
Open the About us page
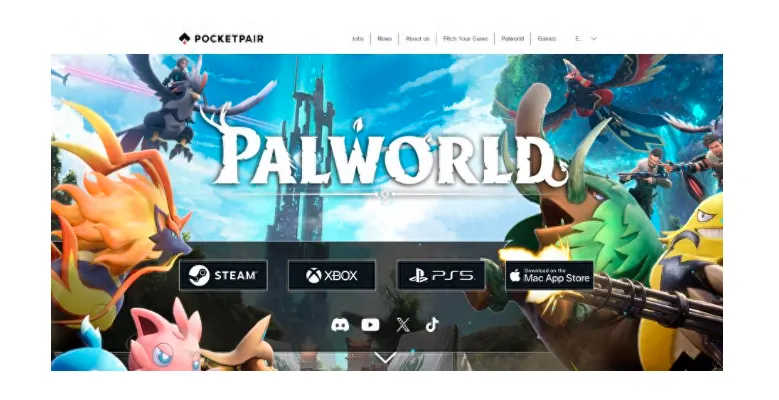tap(417, 38)
